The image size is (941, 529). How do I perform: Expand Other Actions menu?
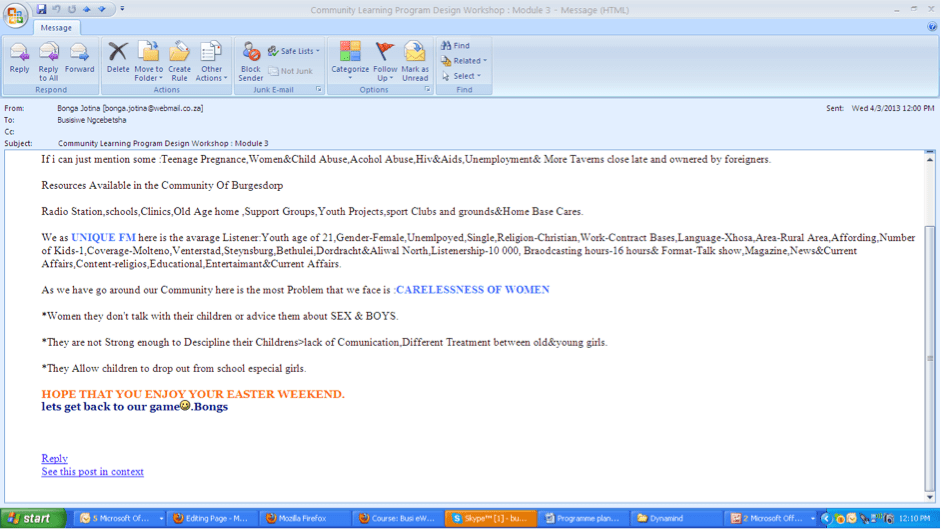point(211,61)
